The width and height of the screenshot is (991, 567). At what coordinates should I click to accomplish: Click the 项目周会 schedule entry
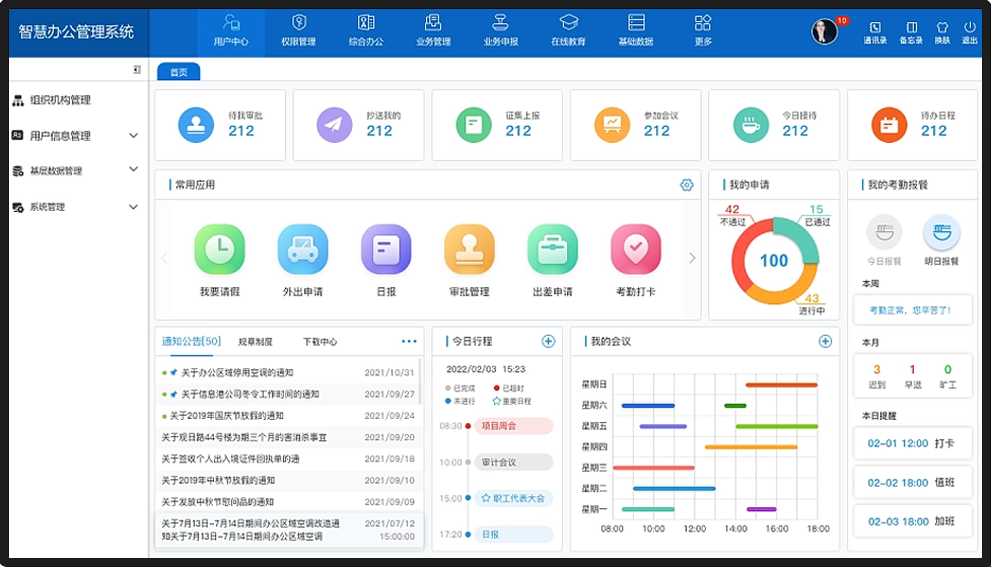(x=513, y=426)
